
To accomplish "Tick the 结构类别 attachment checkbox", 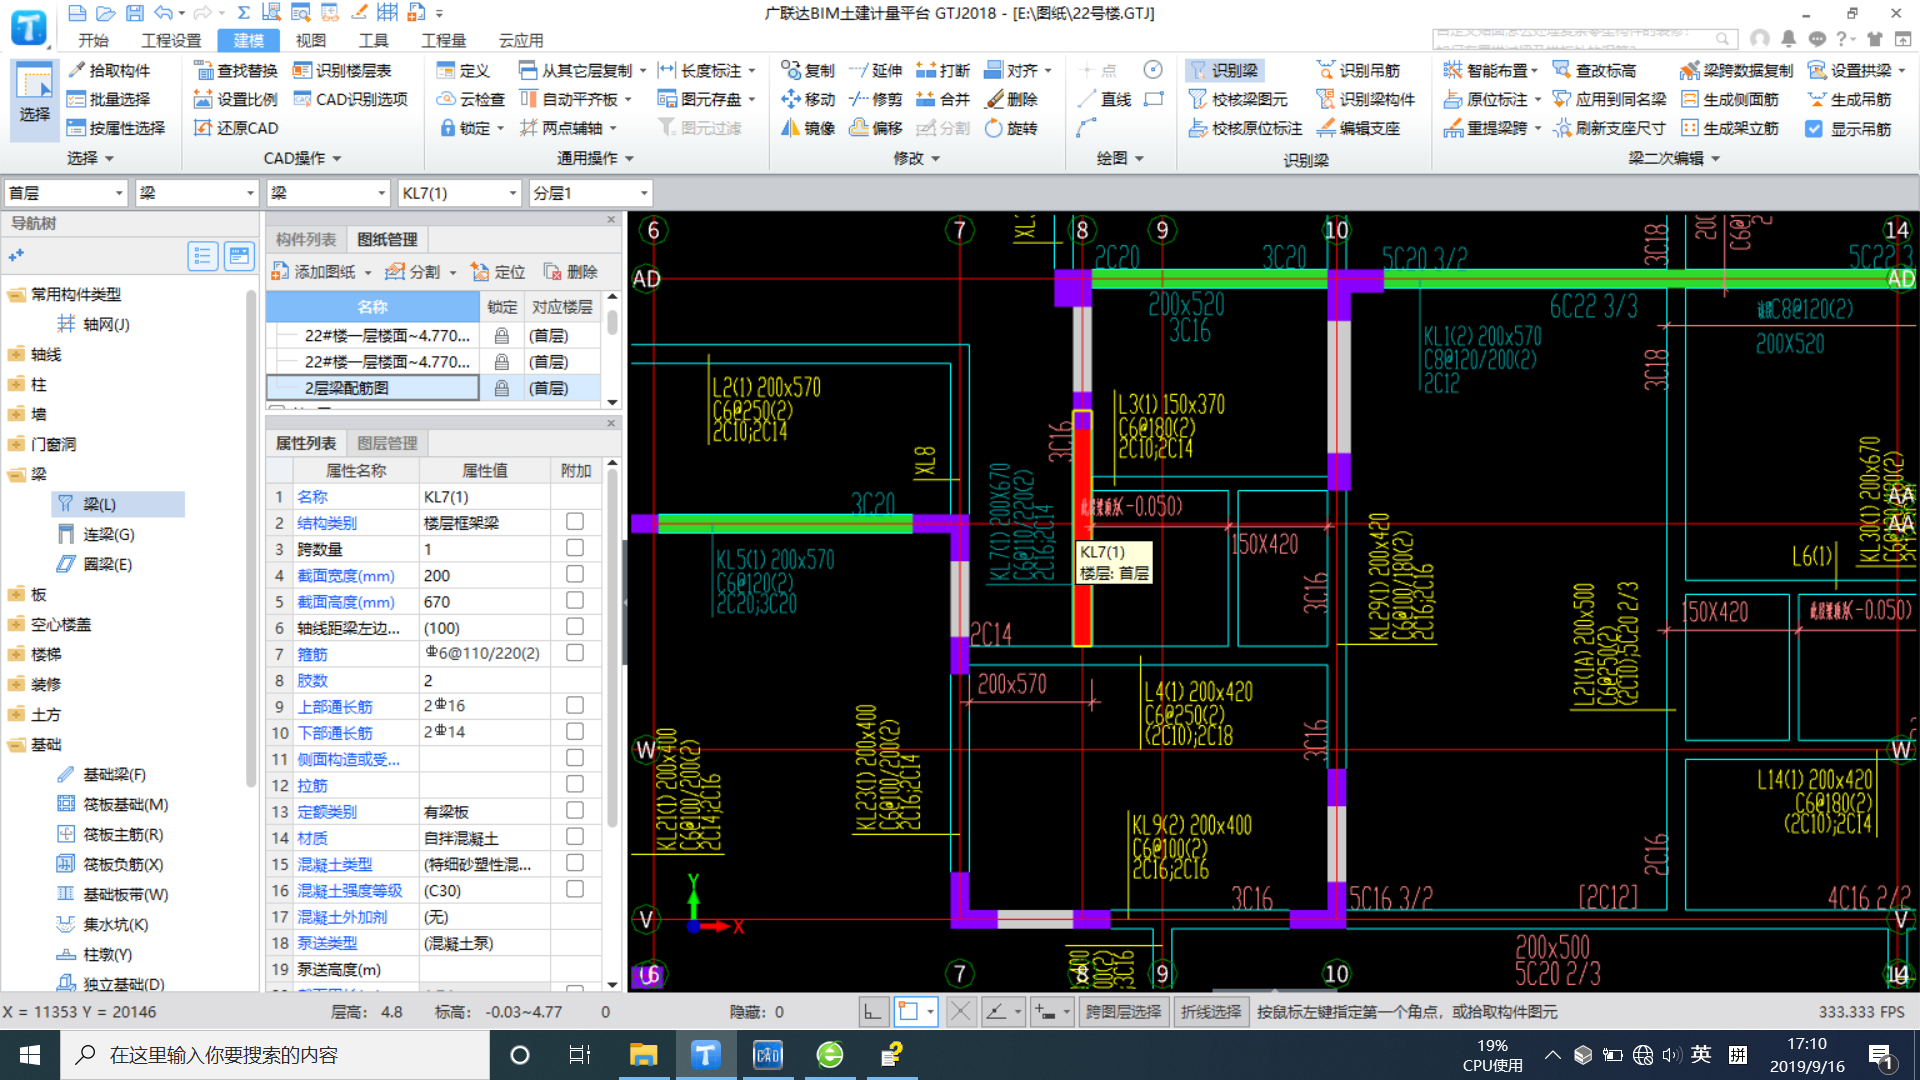I will coord(575,521).
